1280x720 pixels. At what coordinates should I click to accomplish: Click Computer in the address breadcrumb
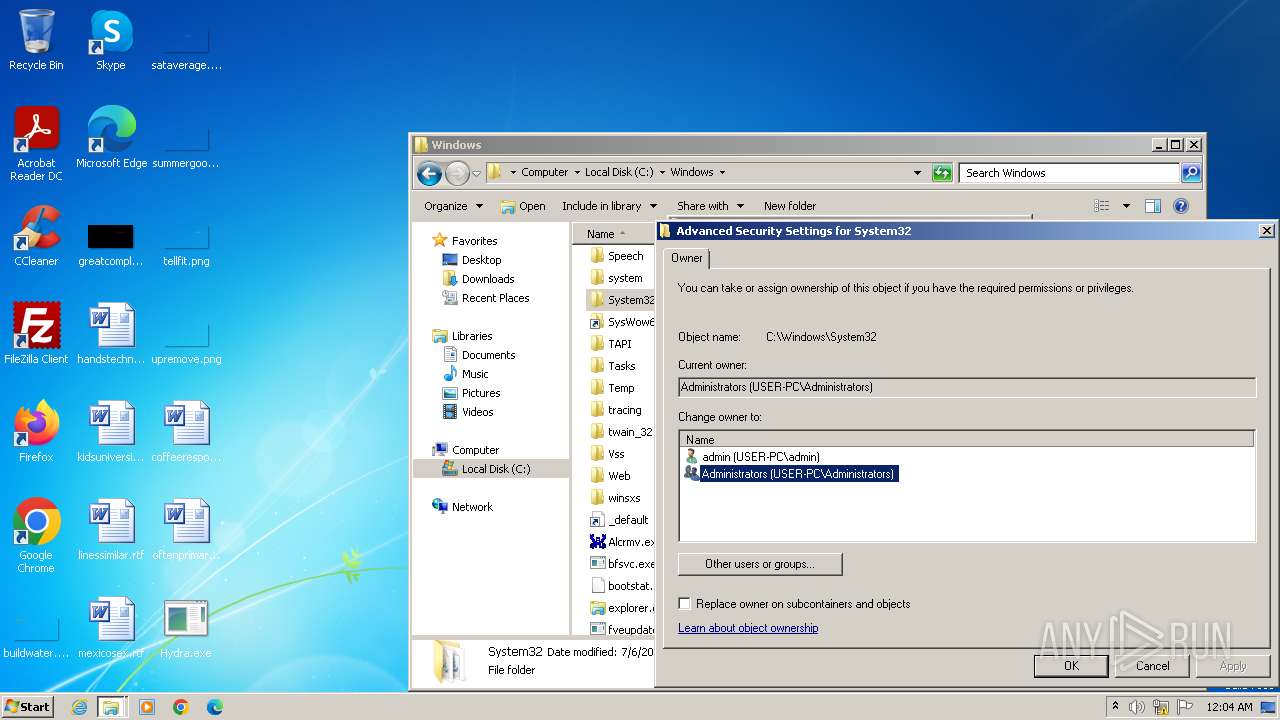tap(545, 172)
